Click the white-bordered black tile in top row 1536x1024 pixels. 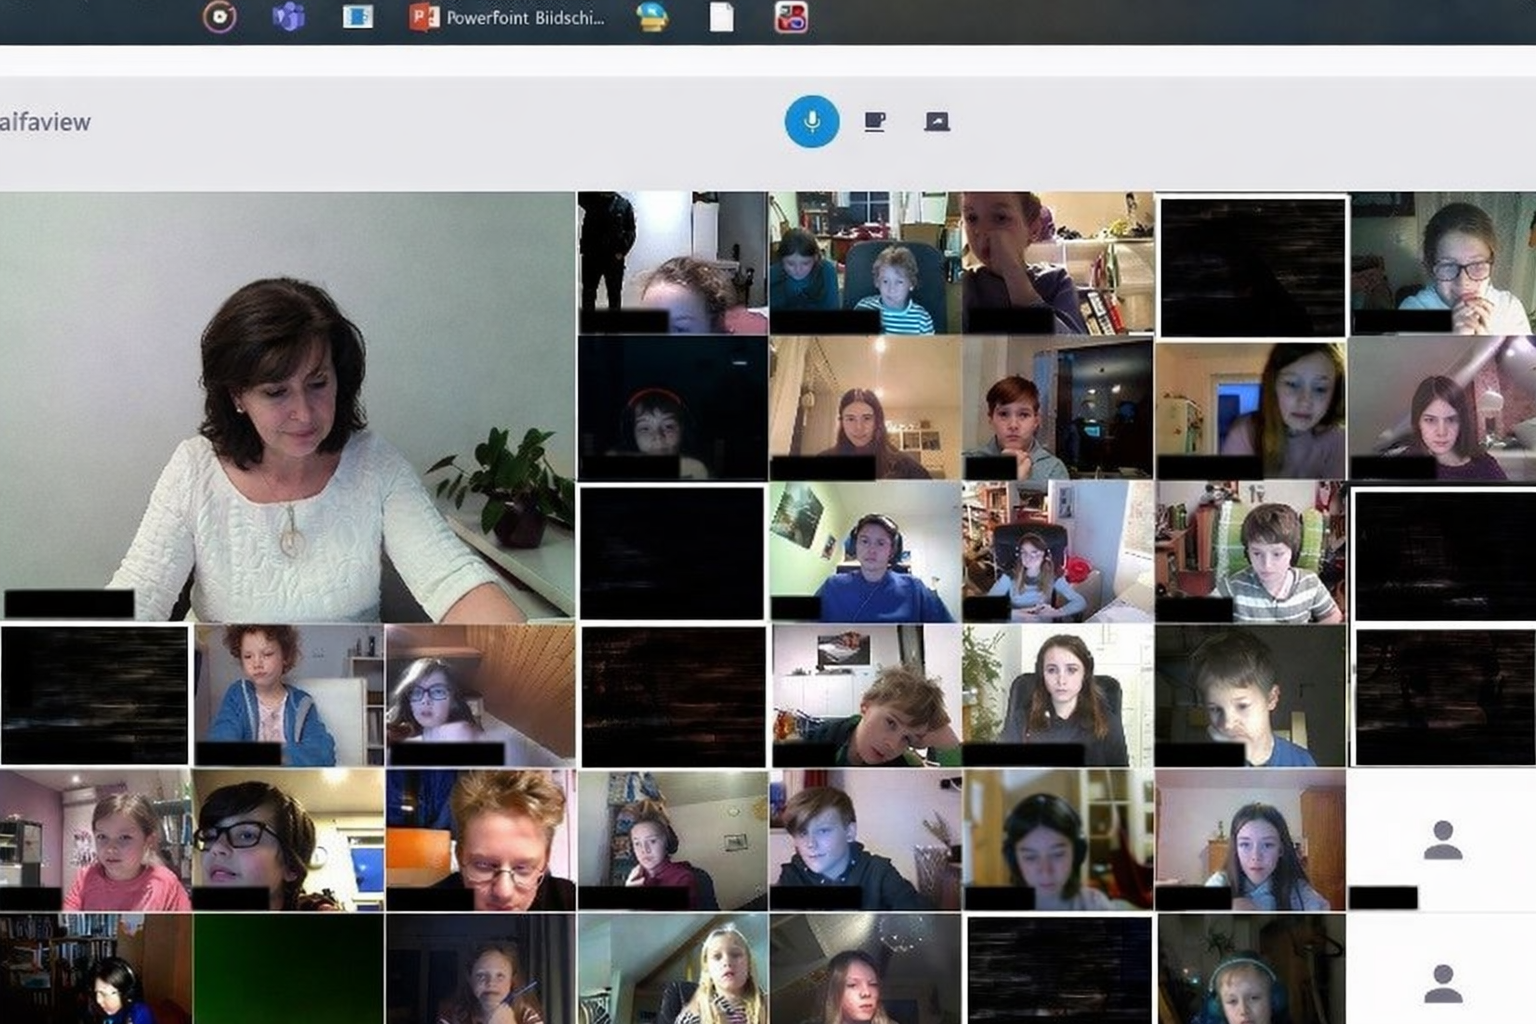coord(1251,266)
